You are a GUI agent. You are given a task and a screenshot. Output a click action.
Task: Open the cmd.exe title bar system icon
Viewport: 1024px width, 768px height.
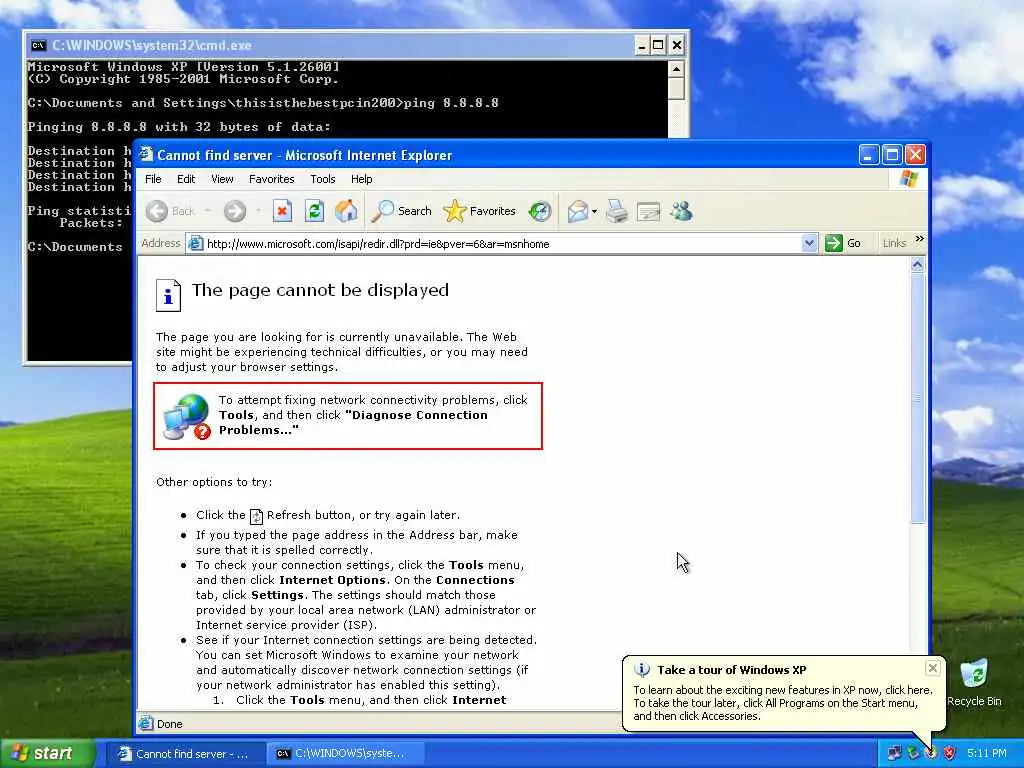tap(39, 45)
